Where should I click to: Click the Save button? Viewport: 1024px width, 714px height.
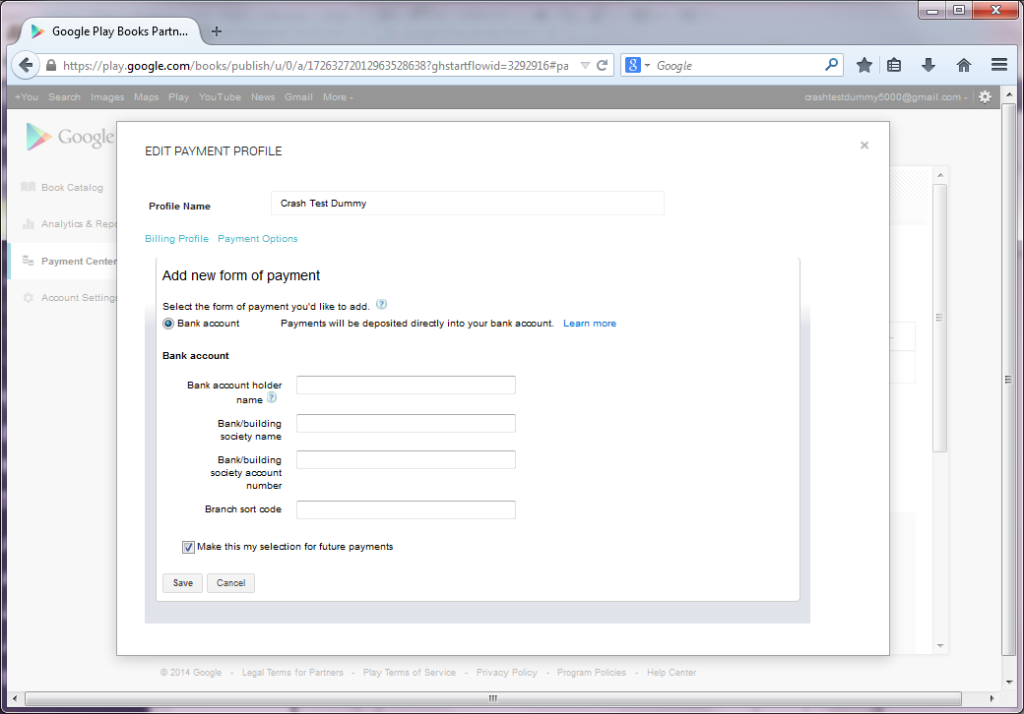pos(182,583)
